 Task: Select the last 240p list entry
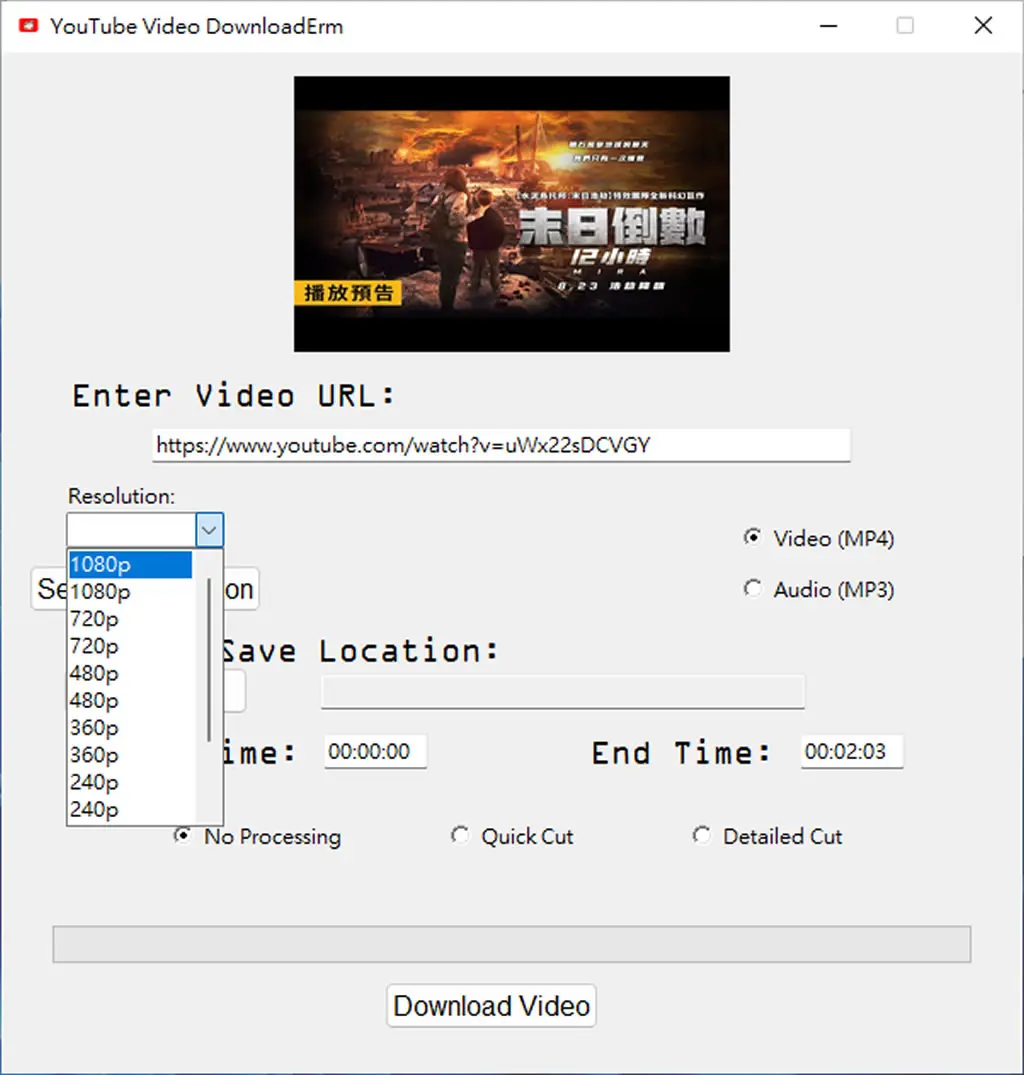tap(130, 809)
